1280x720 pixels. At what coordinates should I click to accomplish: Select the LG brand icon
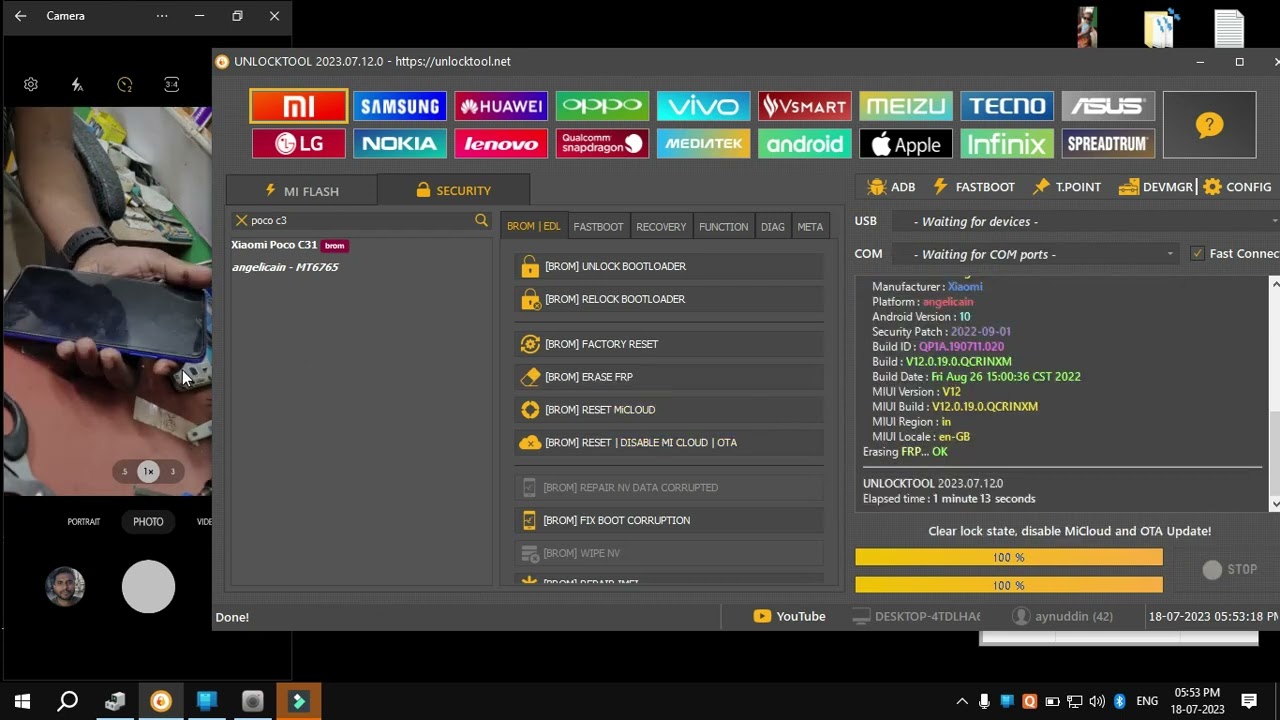pyautogui.click(x=299, y=143)
